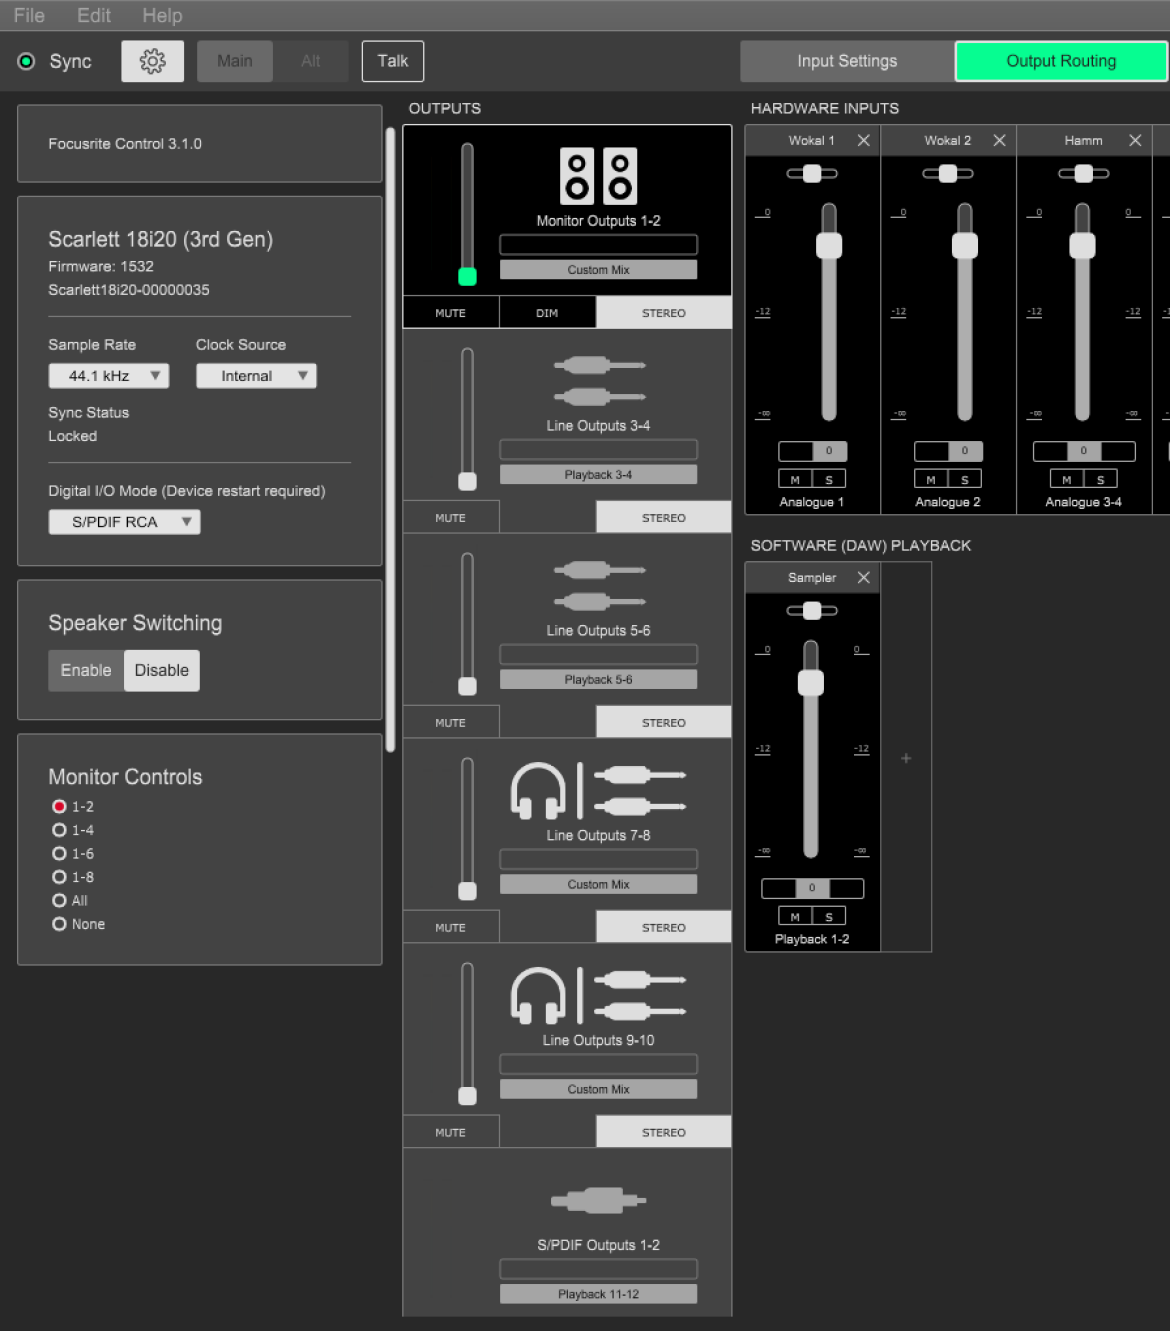
Task: Solo the Analogue 2 channel
Action: tap(965, 480)
